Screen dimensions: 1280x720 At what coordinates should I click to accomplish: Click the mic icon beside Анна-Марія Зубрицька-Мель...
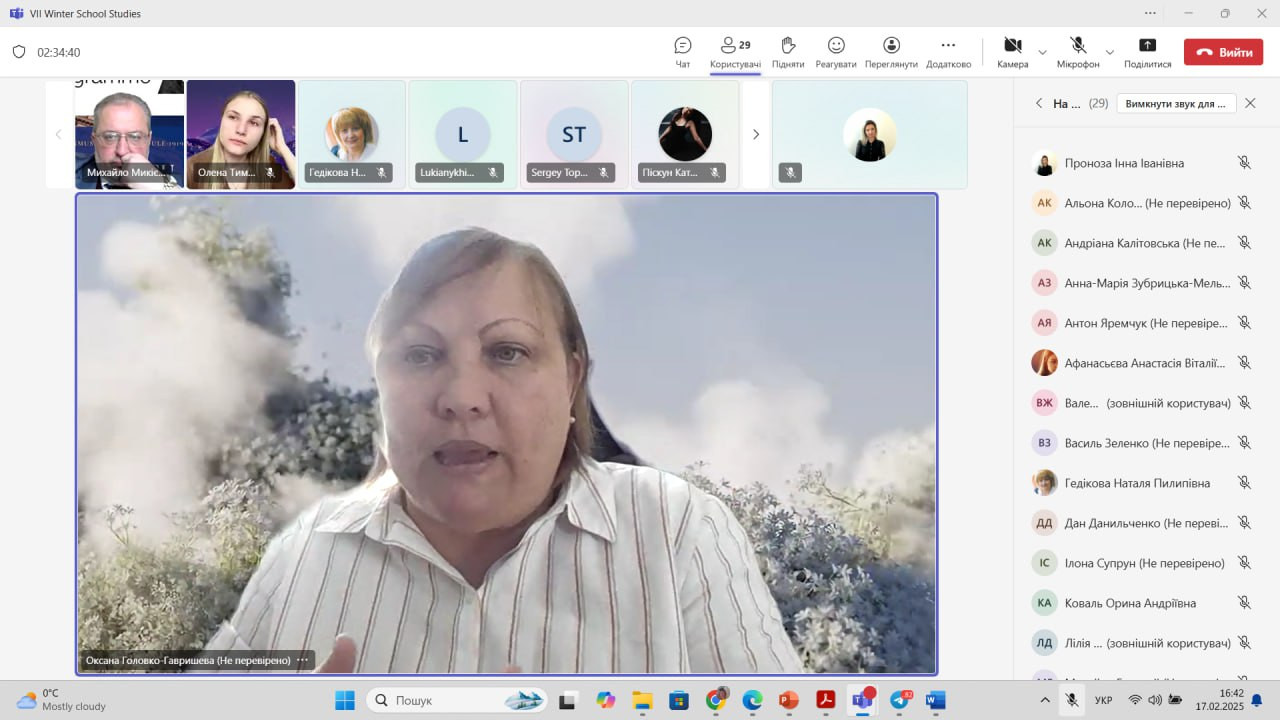1244,282
